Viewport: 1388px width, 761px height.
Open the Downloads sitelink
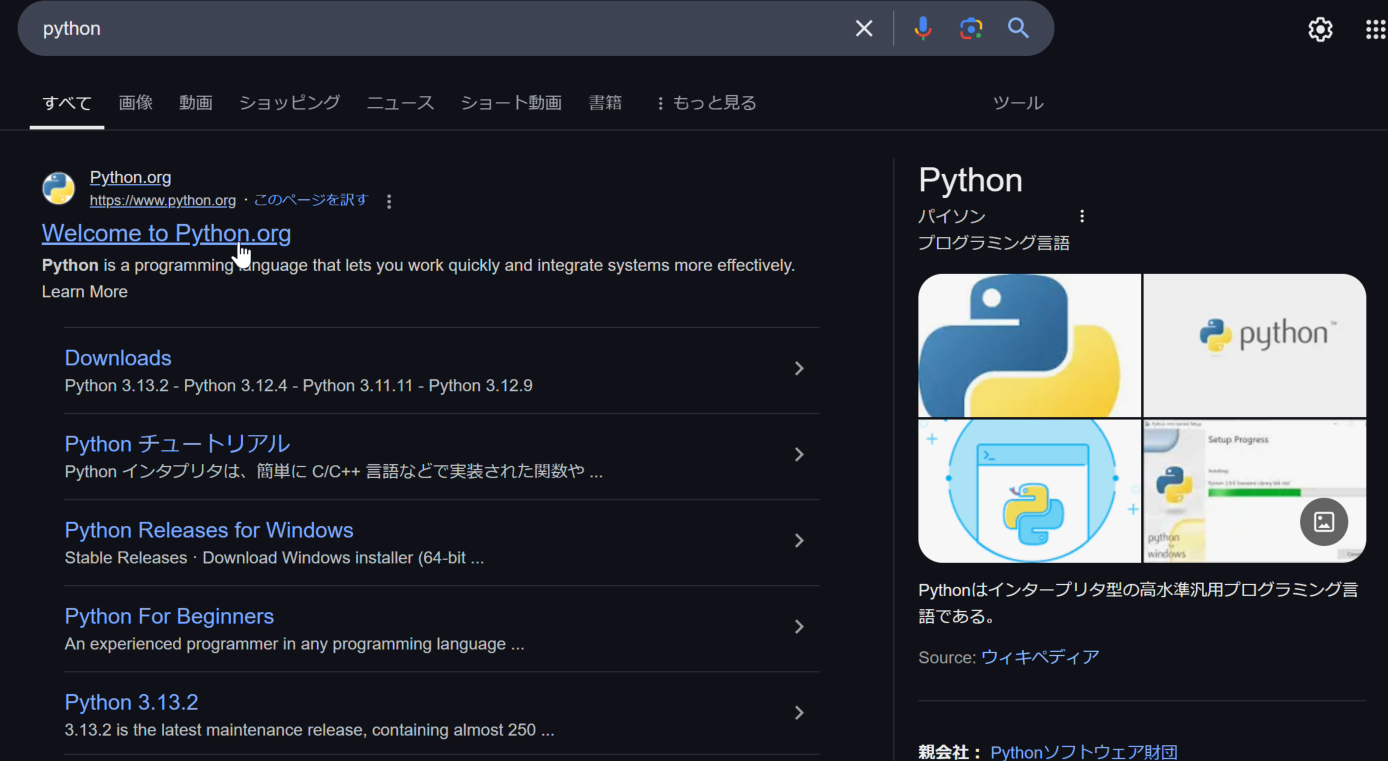click(x=118, y=358)
